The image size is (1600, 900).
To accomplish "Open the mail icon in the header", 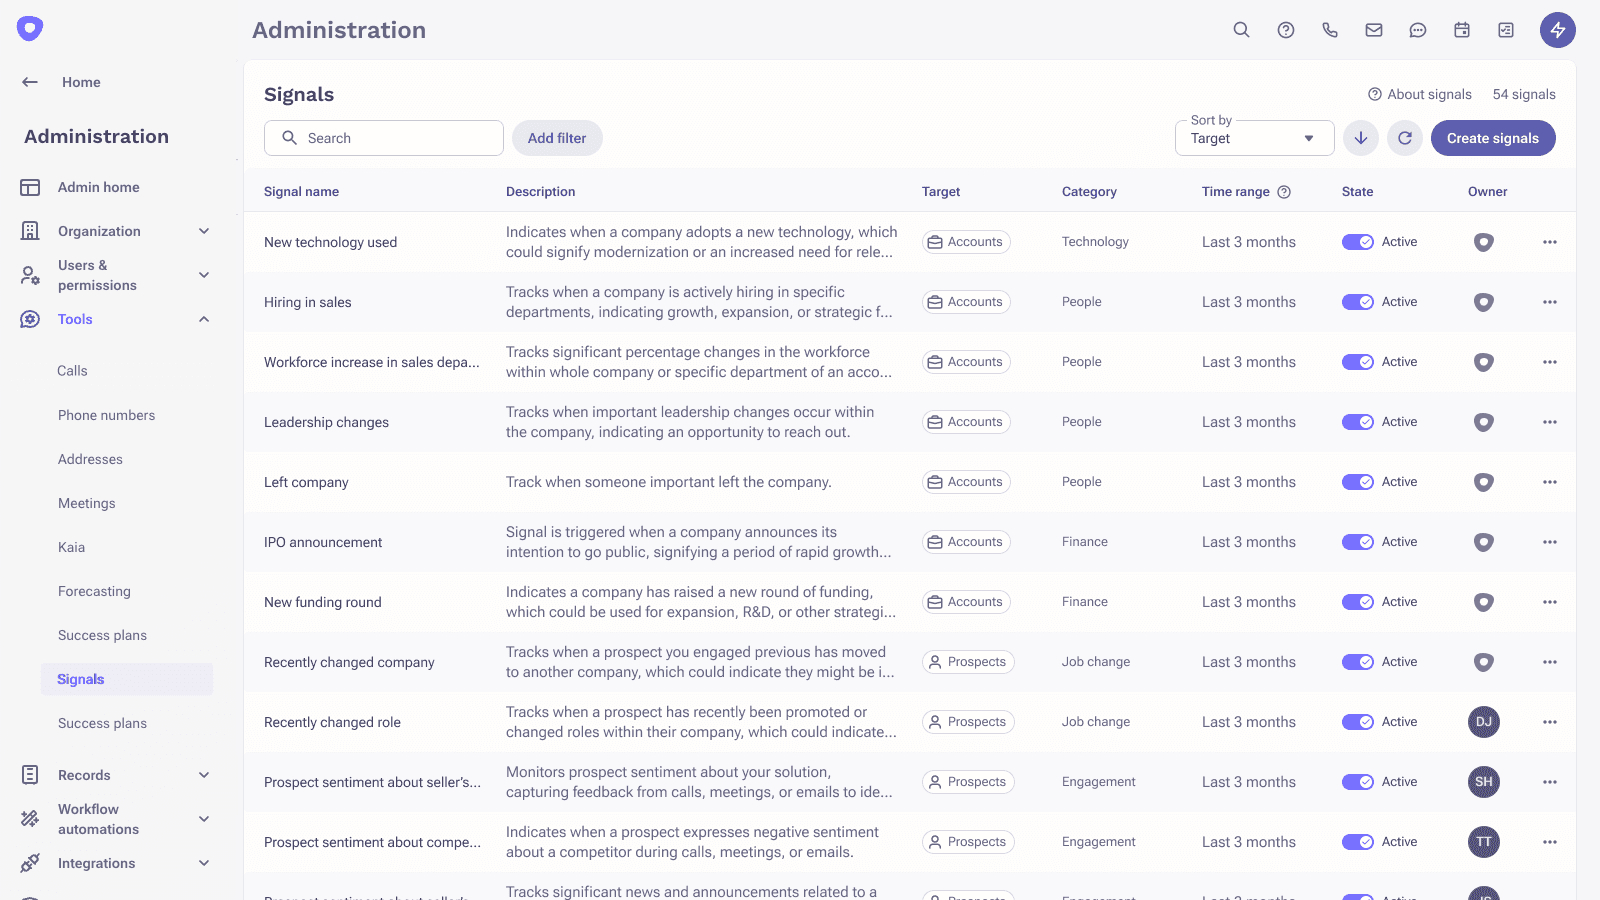I will point(1374,30).
